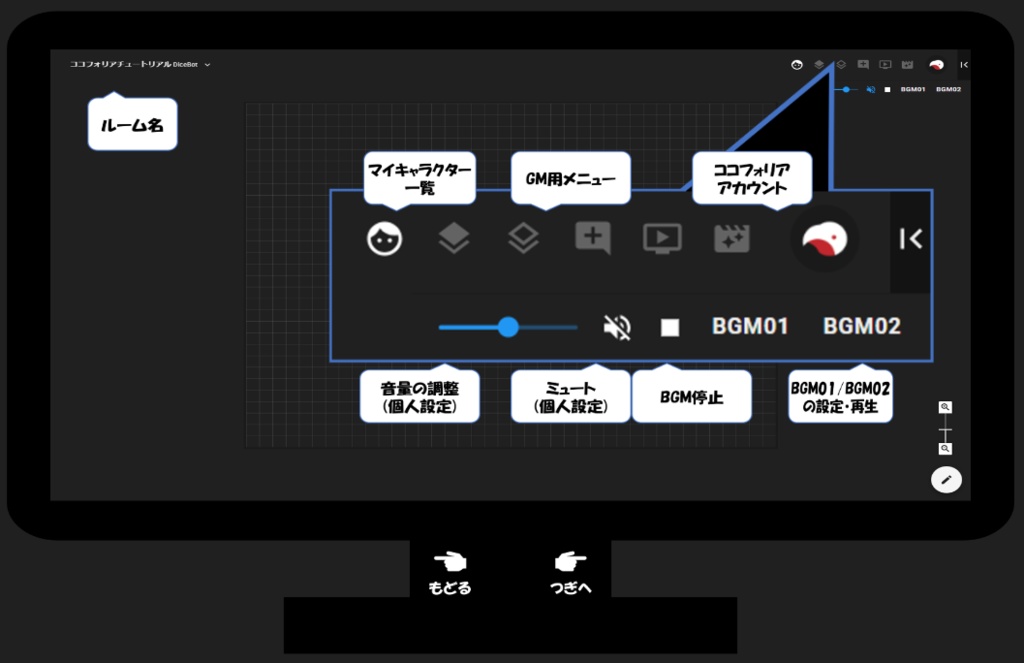Open the GM用メニュー layers icon

pos(523,239)
